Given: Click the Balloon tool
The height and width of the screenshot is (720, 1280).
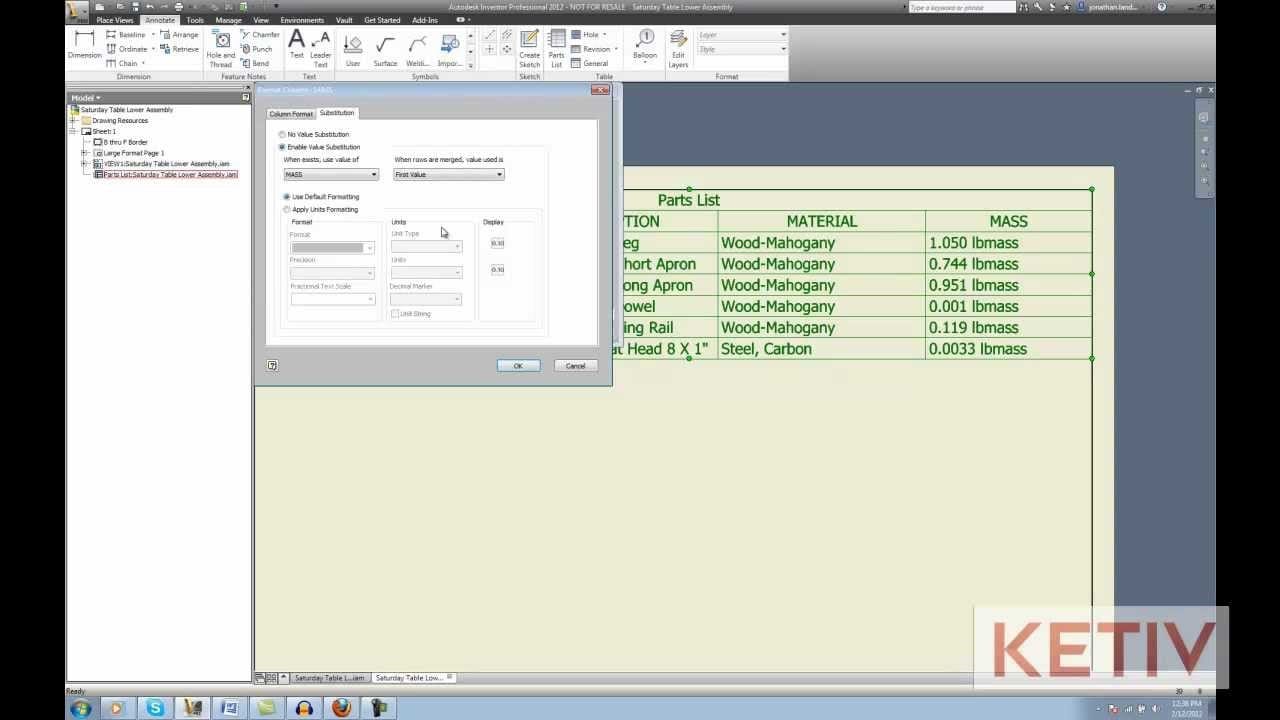Looking at the screenshot, I should [645, 45].
